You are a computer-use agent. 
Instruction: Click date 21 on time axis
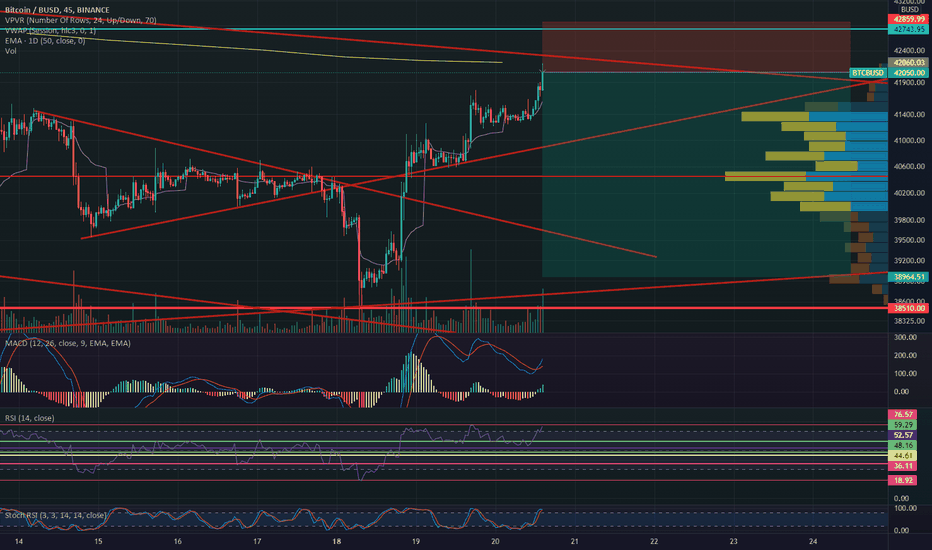pos(575,541)
